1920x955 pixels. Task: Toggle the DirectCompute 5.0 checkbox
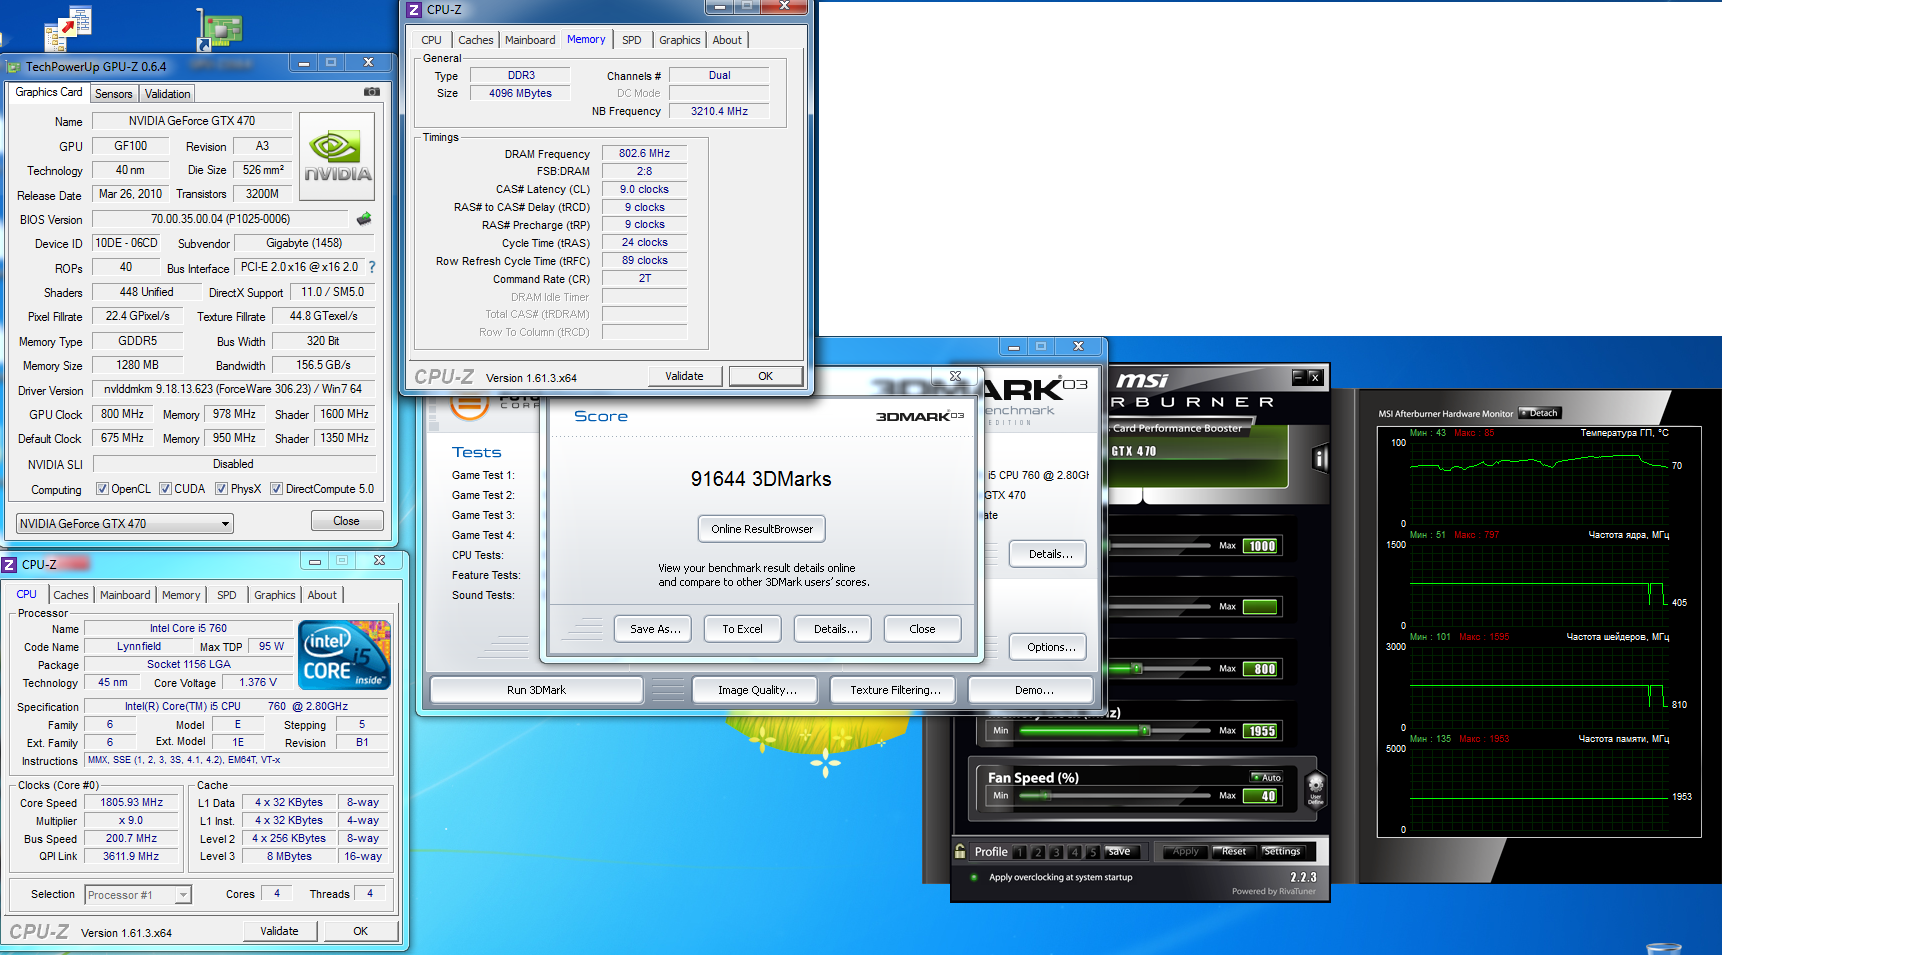276,489
